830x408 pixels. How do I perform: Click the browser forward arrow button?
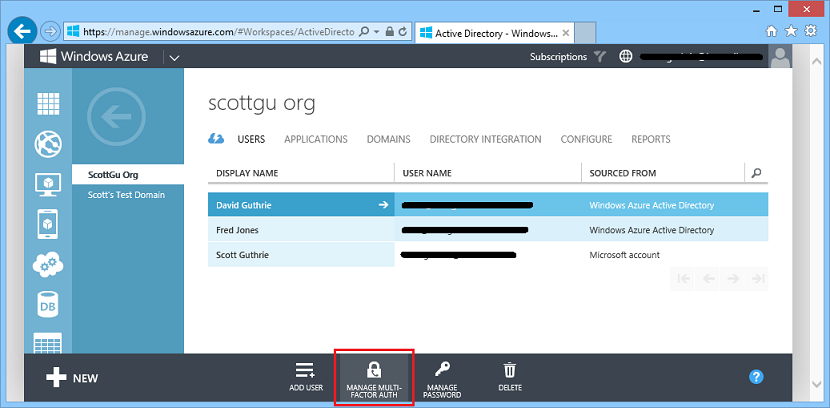point(50,32)
